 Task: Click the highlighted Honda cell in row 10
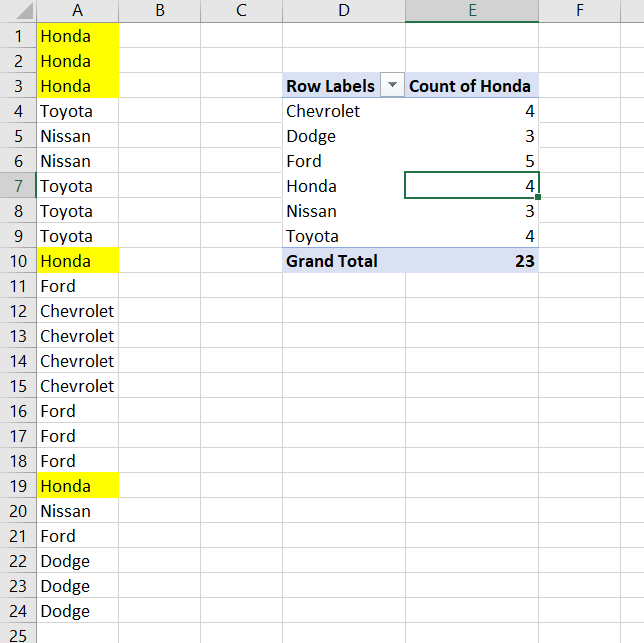(78, 261)
